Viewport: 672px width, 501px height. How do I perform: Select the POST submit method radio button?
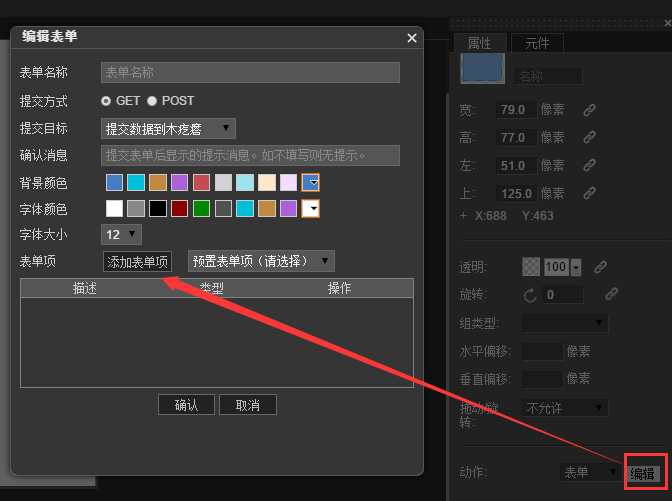pos(152,101)
